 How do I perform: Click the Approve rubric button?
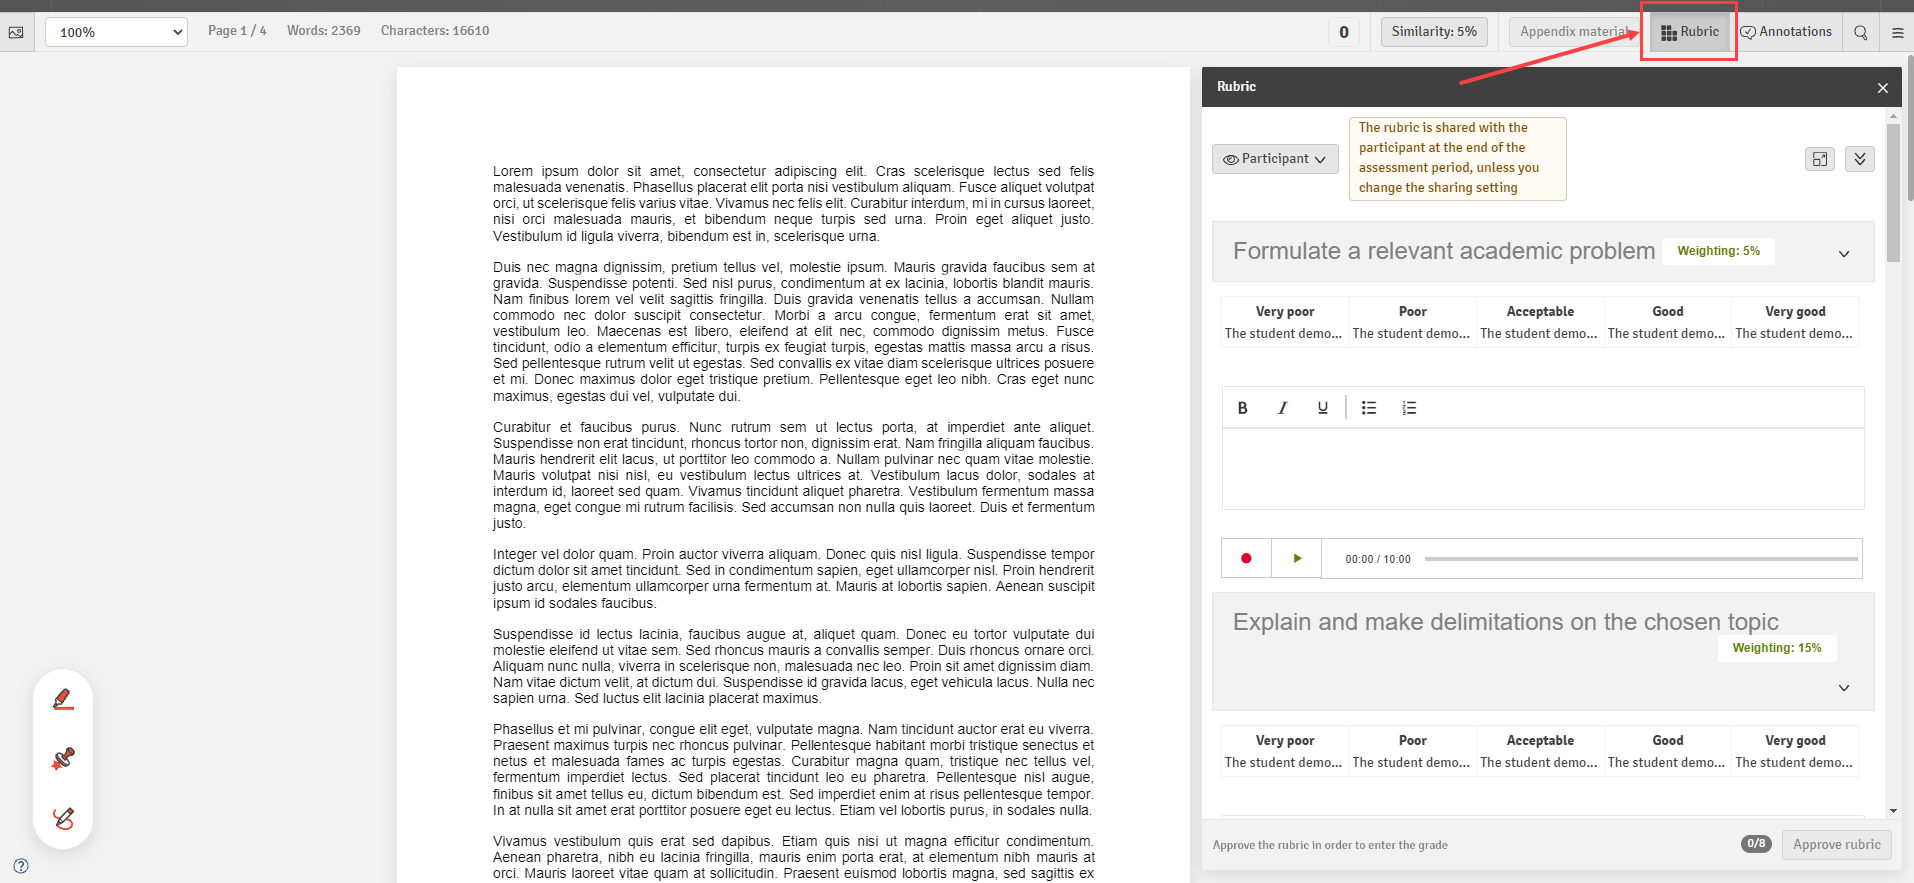click(1836, 845)
